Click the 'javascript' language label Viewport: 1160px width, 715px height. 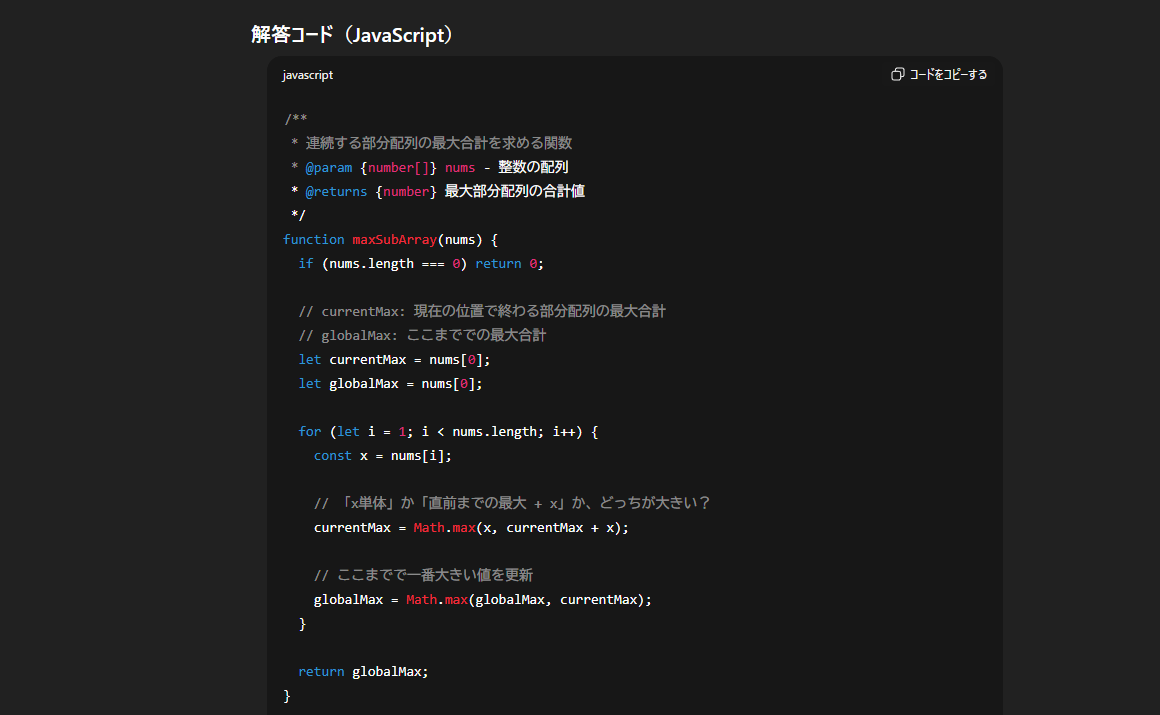coord(308,75)
